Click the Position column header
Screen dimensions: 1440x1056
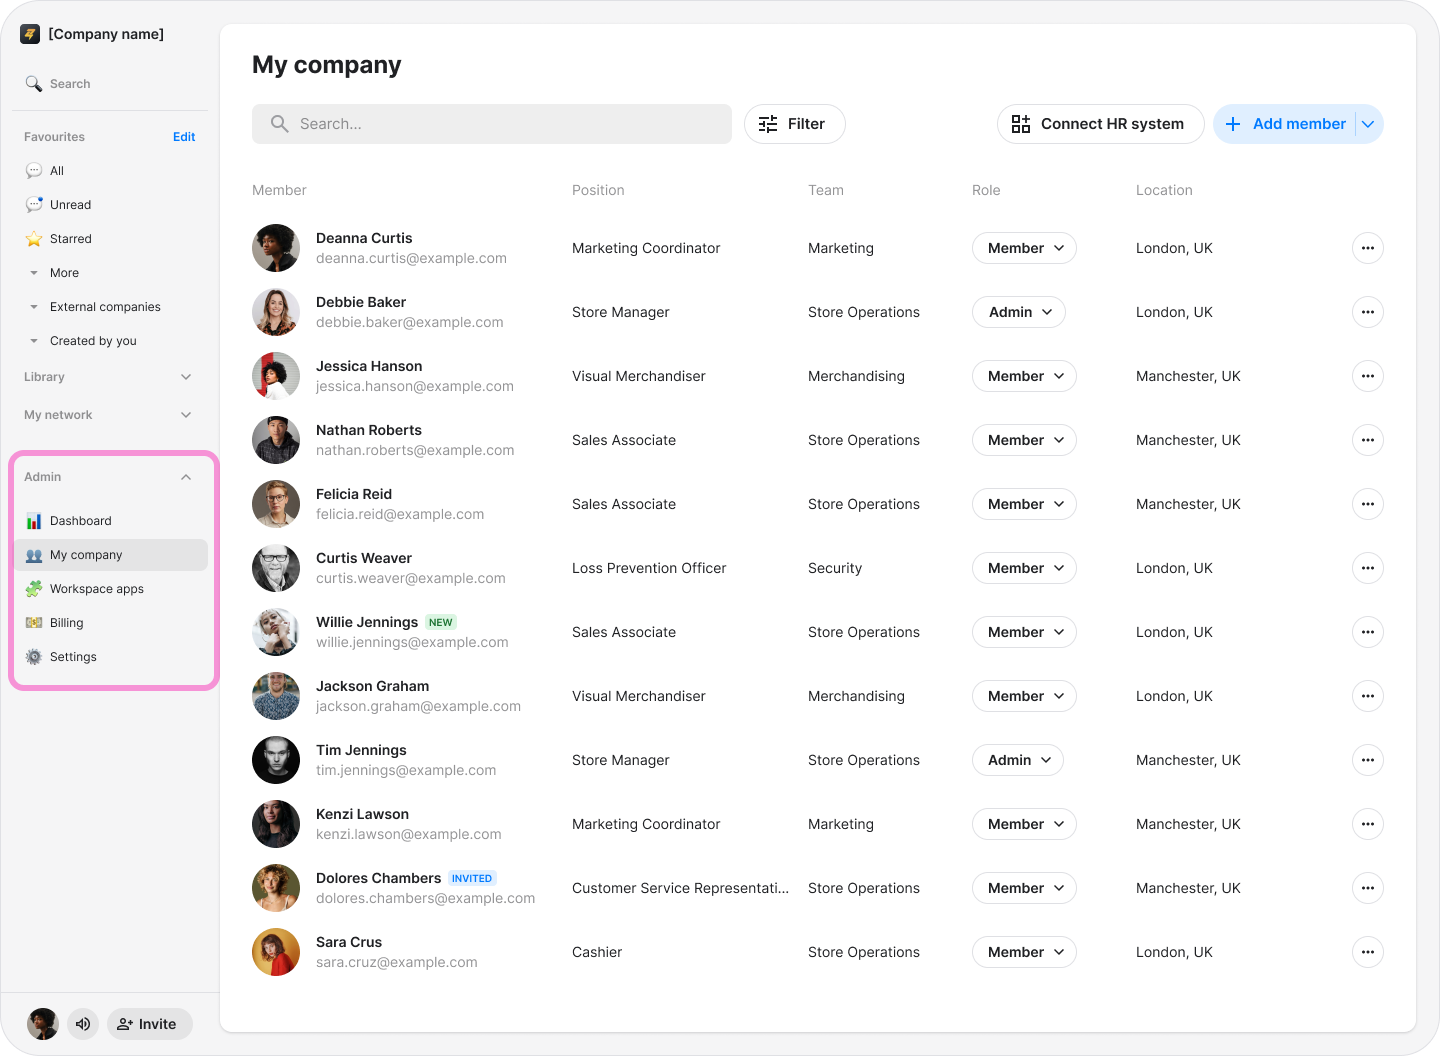[598, 190]
